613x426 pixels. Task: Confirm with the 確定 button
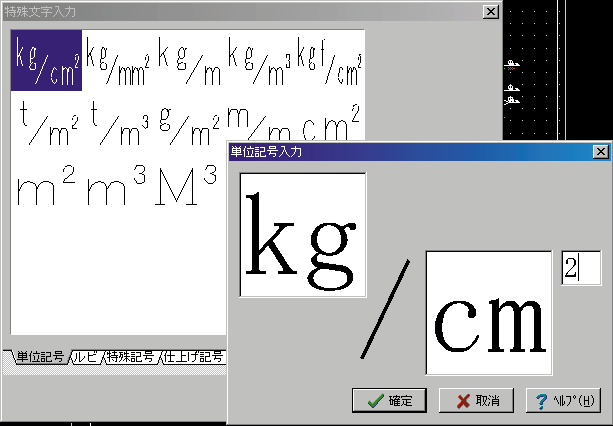point(390,400)
